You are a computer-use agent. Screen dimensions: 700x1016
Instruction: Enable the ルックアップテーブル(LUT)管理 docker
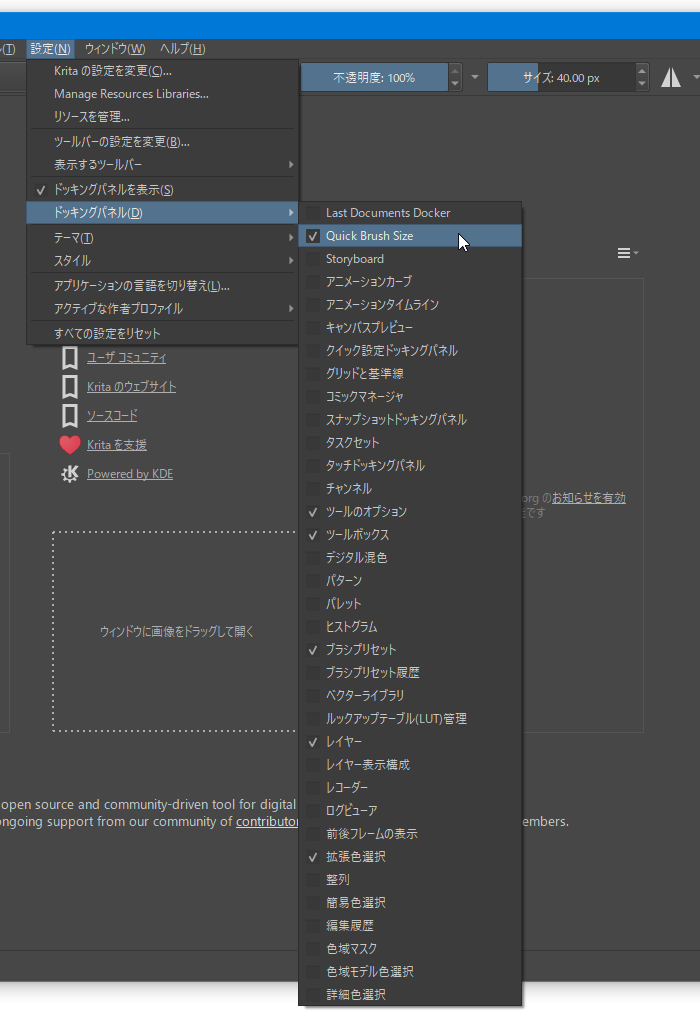click(410, 719)
